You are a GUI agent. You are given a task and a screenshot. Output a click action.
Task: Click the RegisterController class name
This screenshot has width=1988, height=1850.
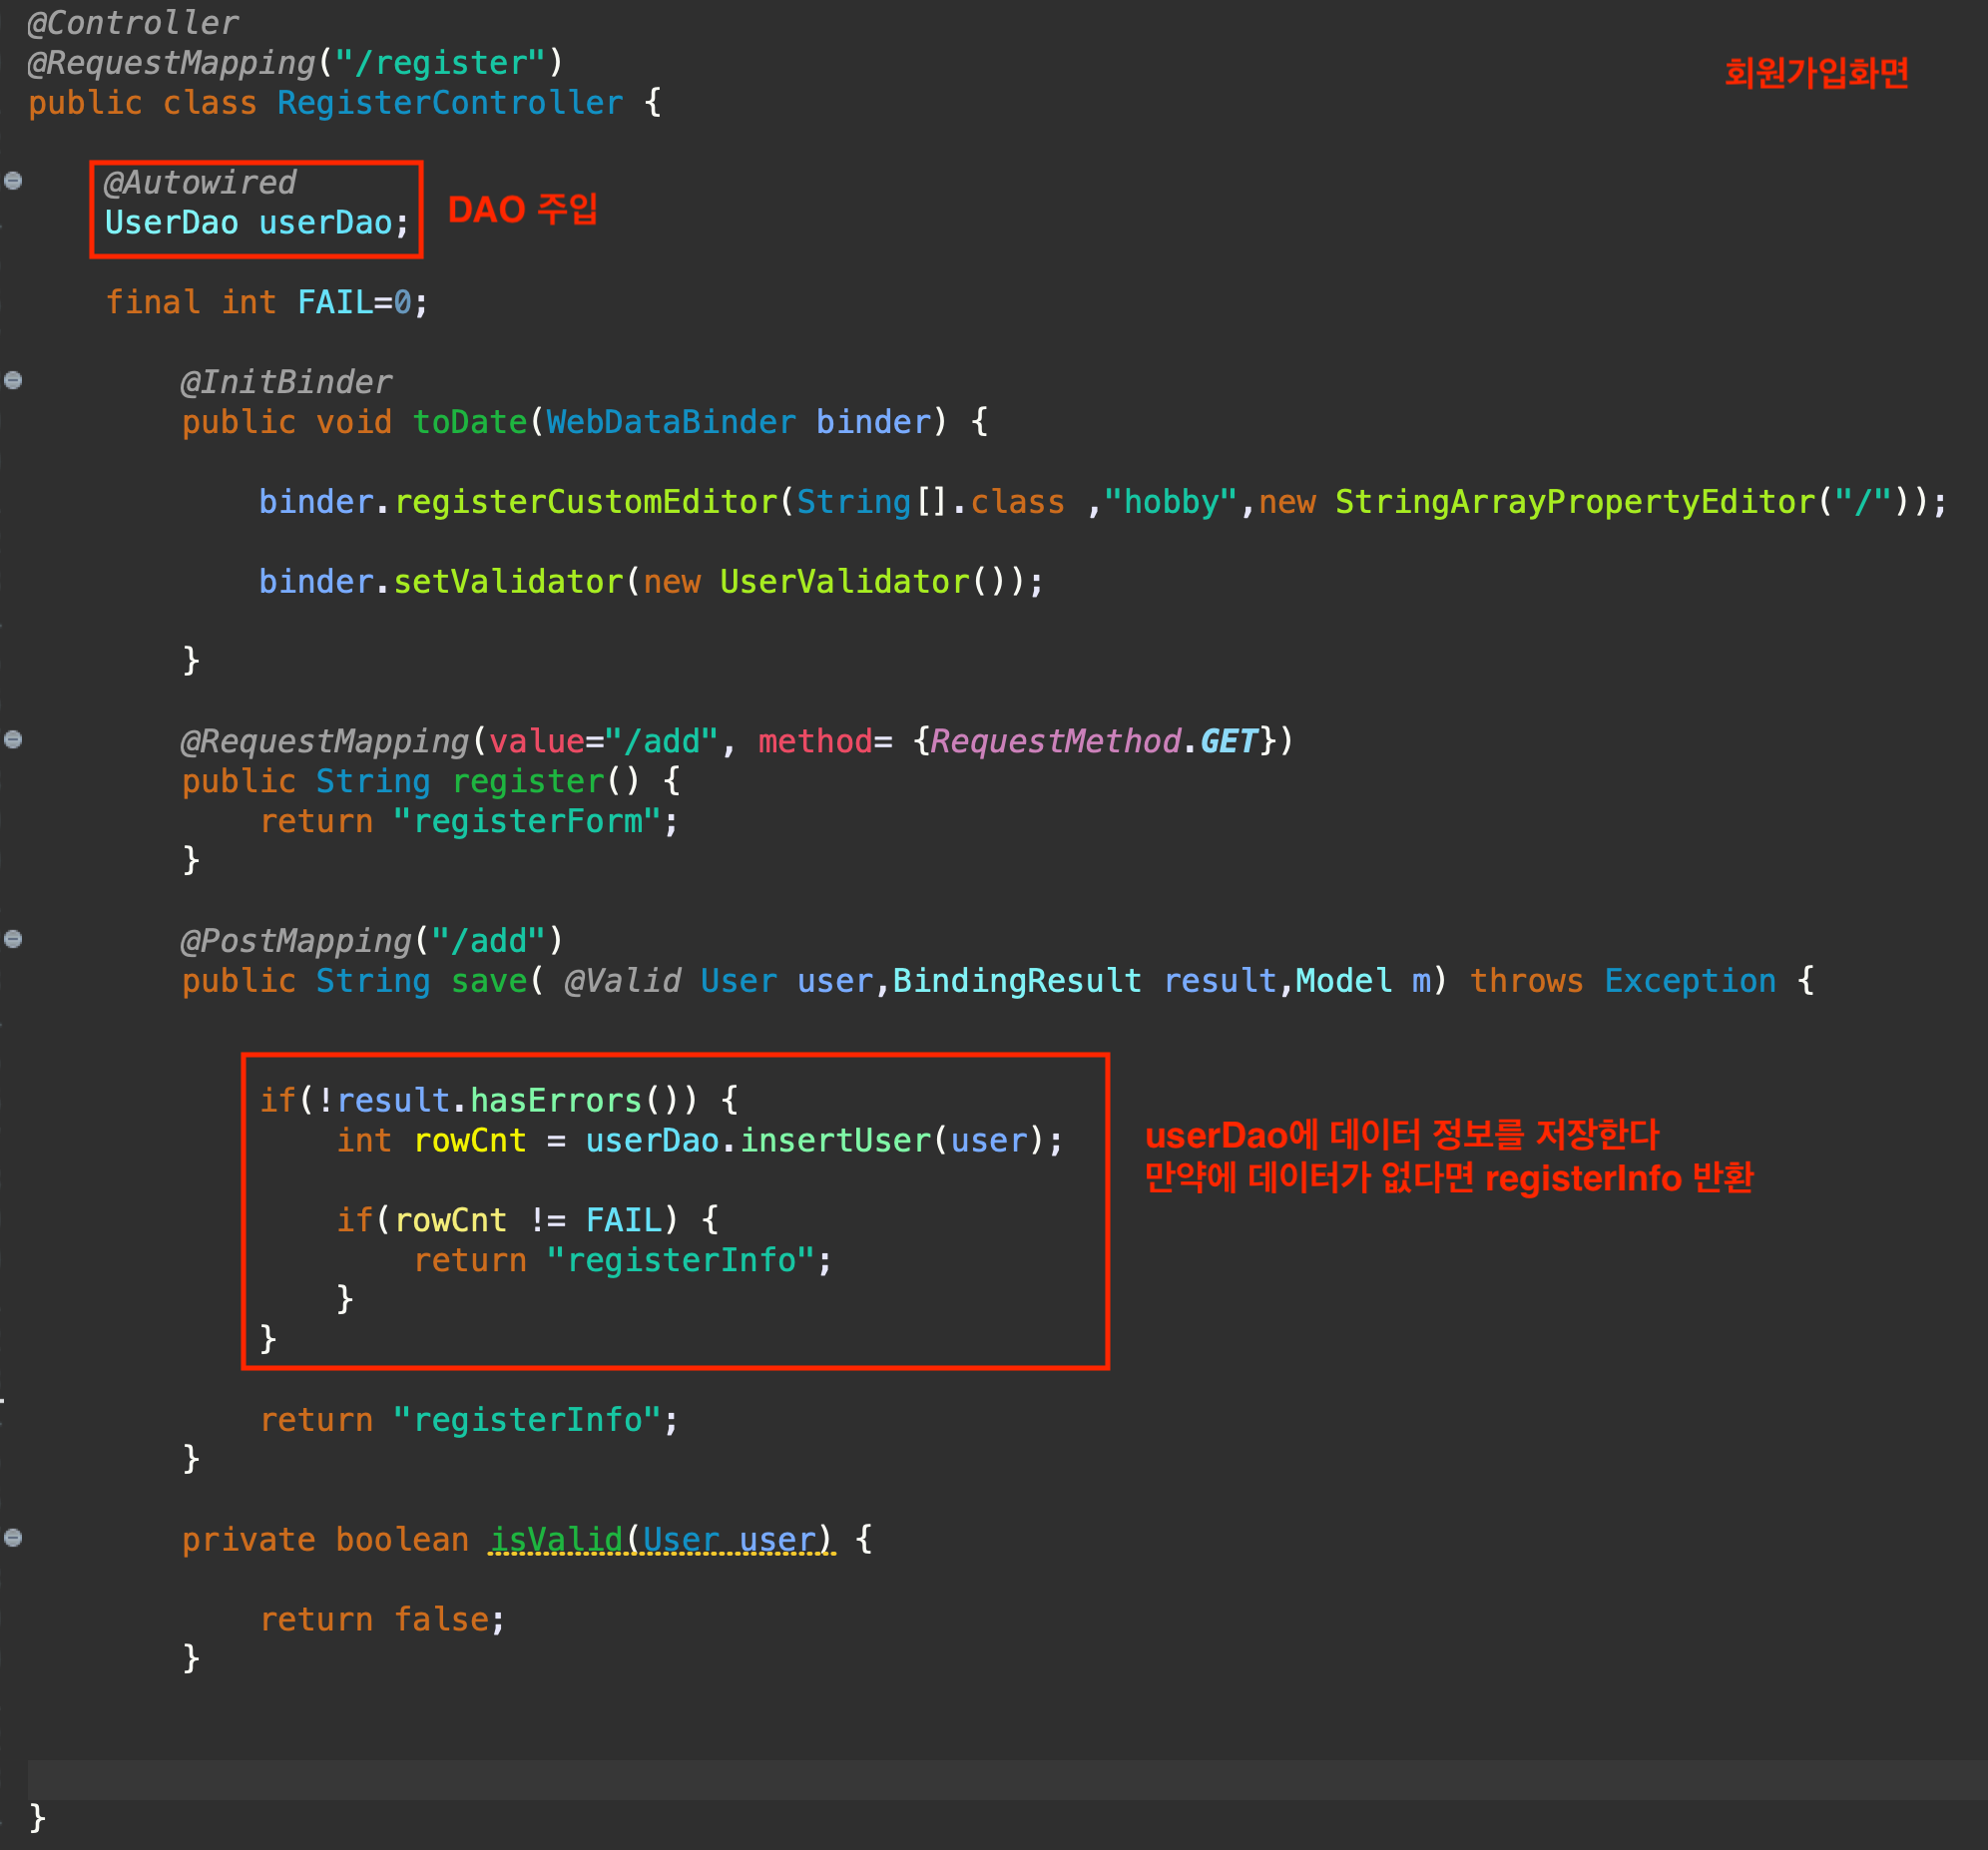coord(449,103)
